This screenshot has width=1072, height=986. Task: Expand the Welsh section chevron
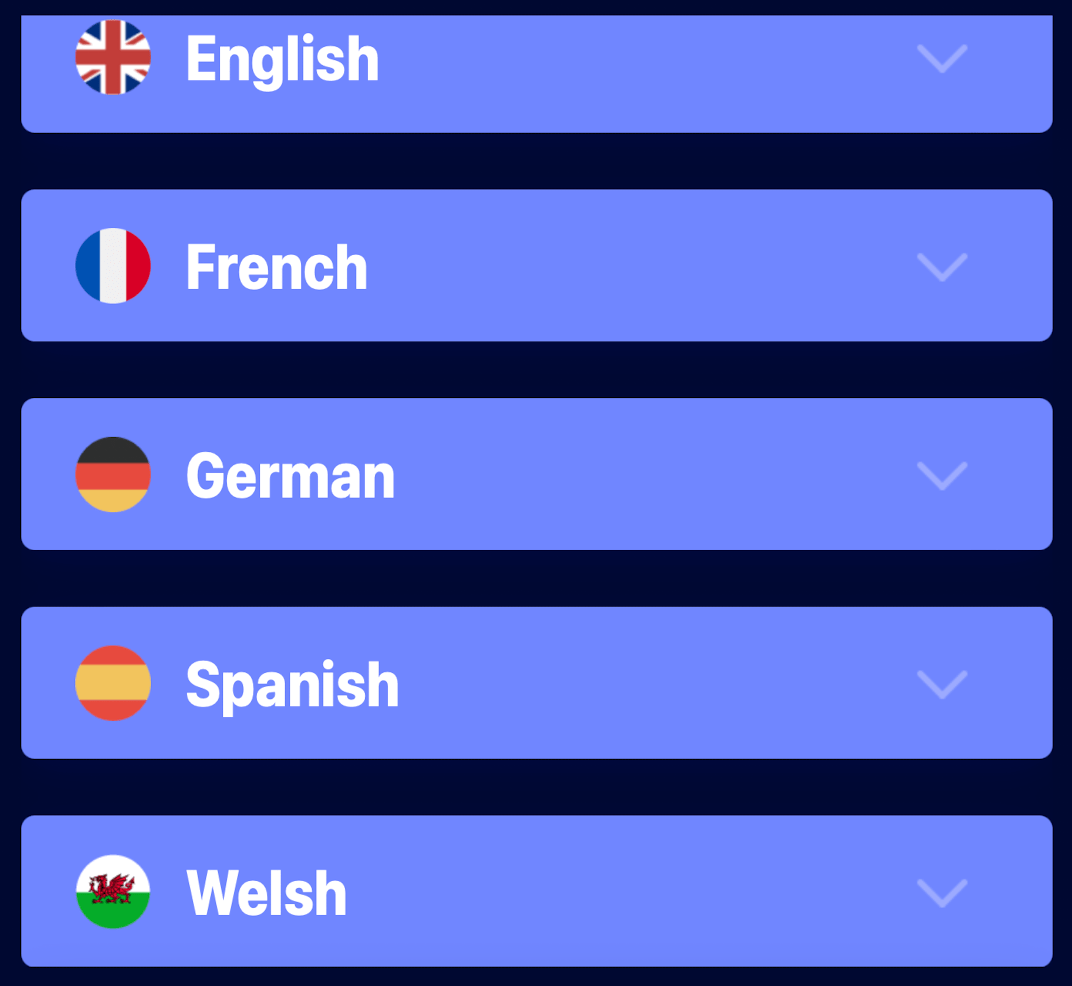click(942, 893)
